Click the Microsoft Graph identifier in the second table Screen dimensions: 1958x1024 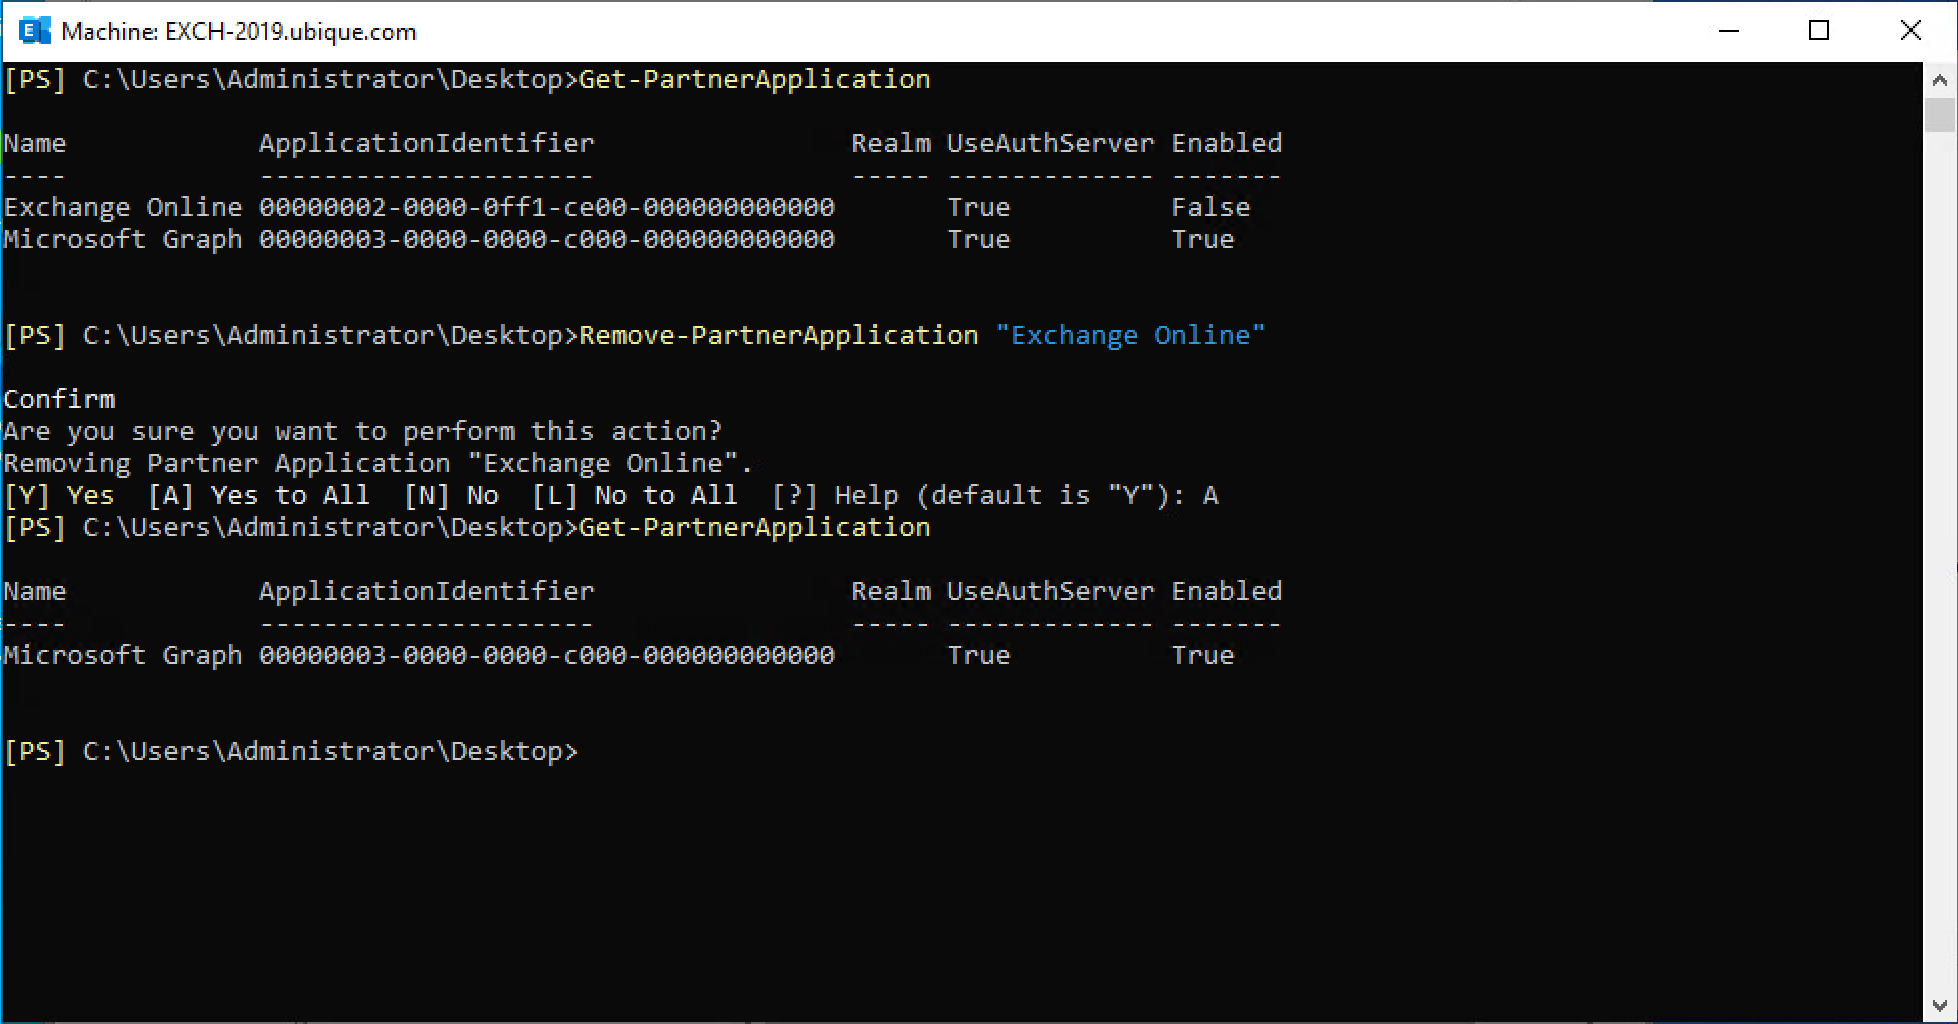point(547,656)
